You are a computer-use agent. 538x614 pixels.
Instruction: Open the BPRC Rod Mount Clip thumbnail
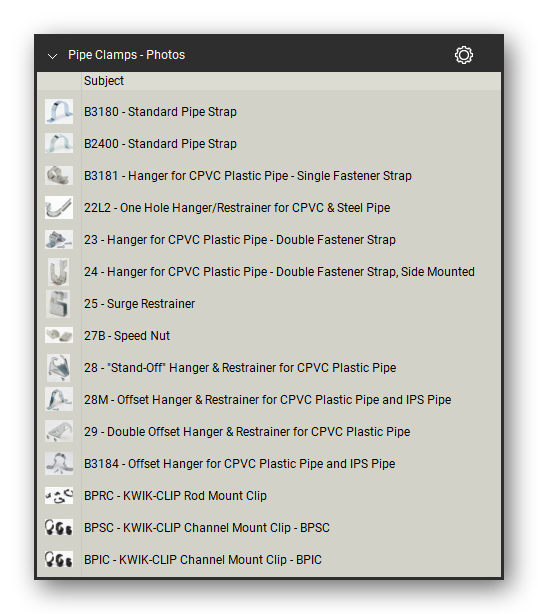(x=59, y=496)
